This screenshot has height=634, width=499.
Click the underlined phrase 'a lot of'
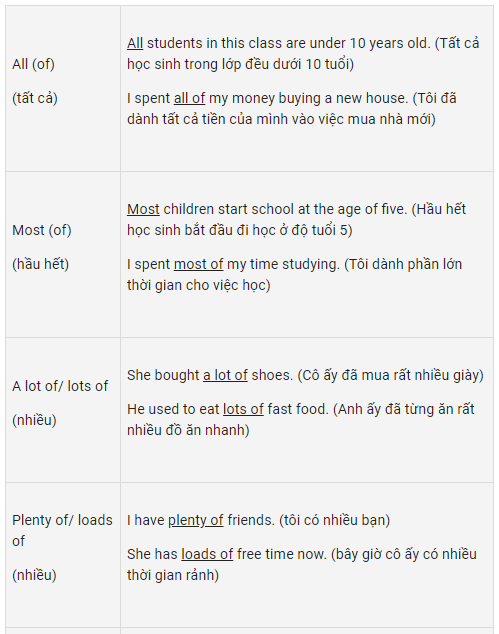pyautogui.click(x=225, y=375)
